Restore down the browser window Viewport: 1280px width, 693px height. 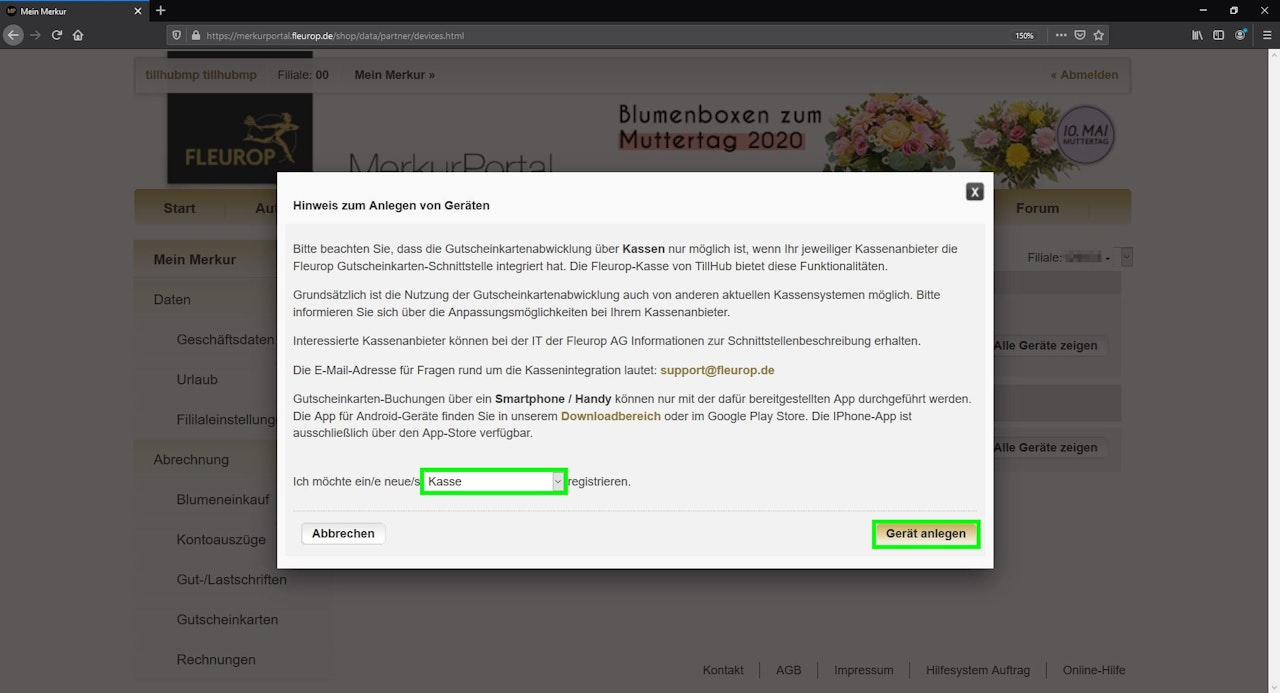click(1234, 10)
